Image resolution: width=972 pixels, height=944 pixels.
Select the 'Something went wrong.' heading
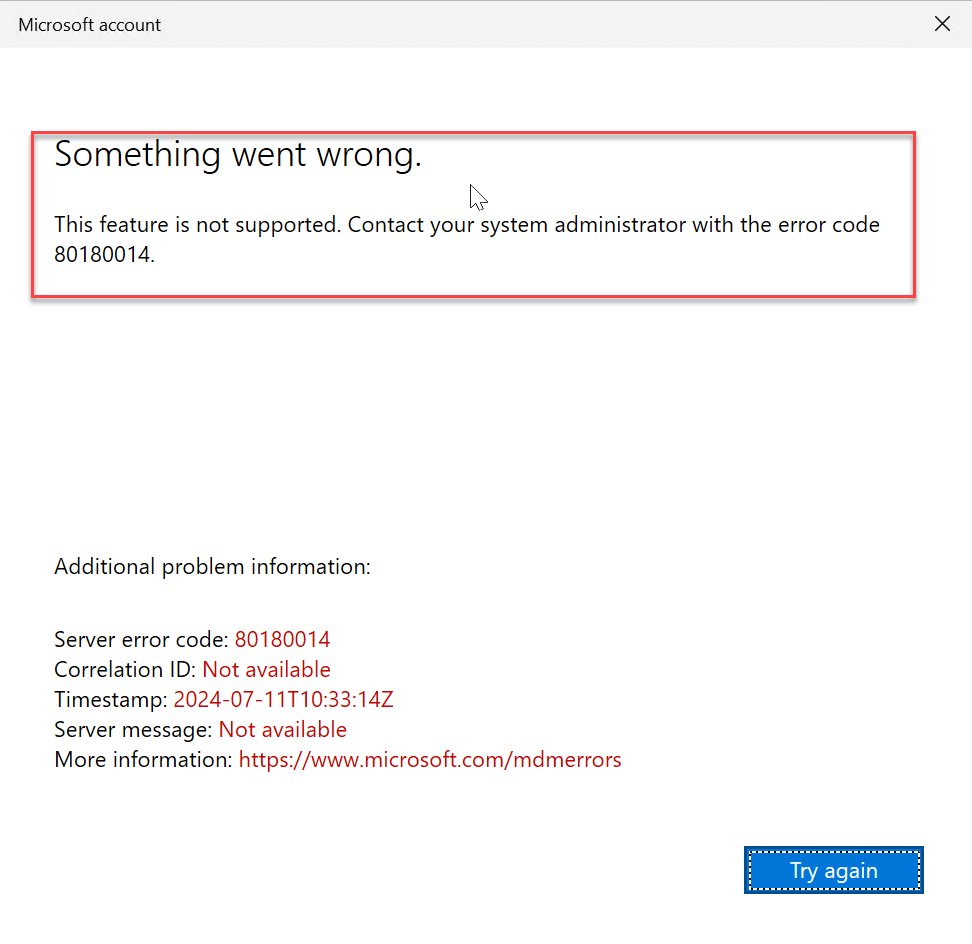pyautogui.click(x=238, y=154)
